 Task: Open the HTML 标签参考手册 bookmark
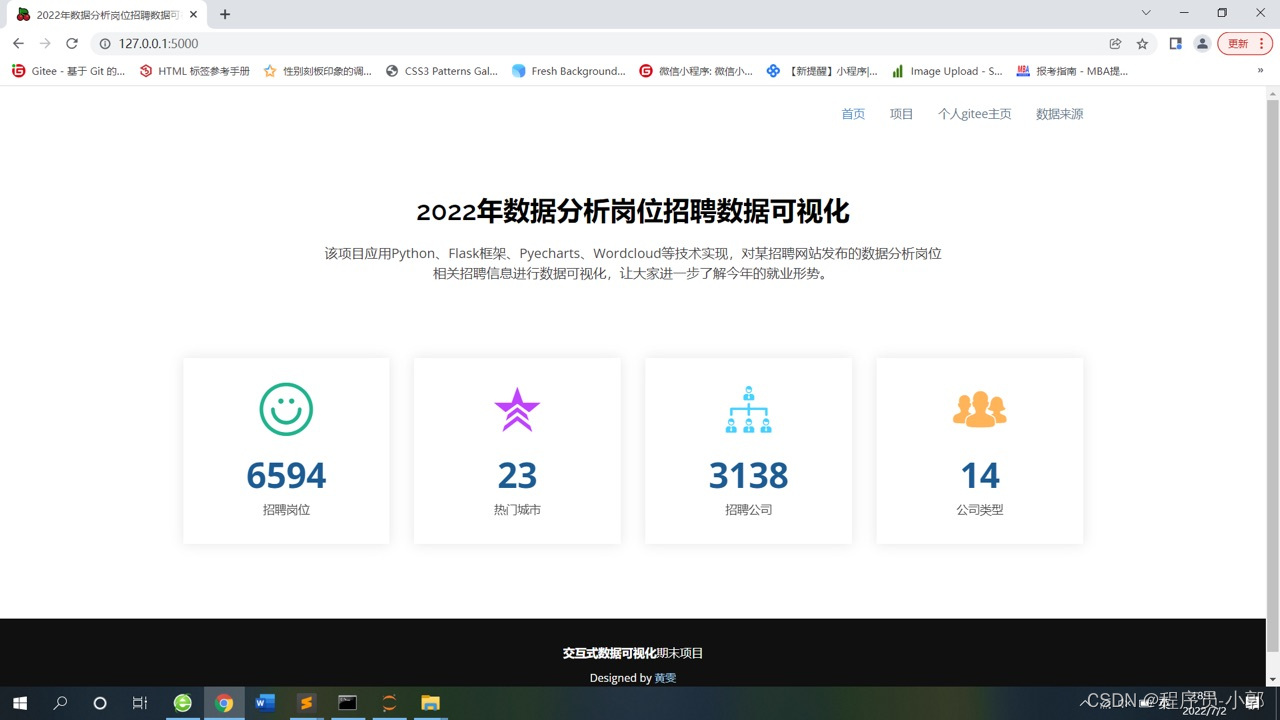pos(195,71)
